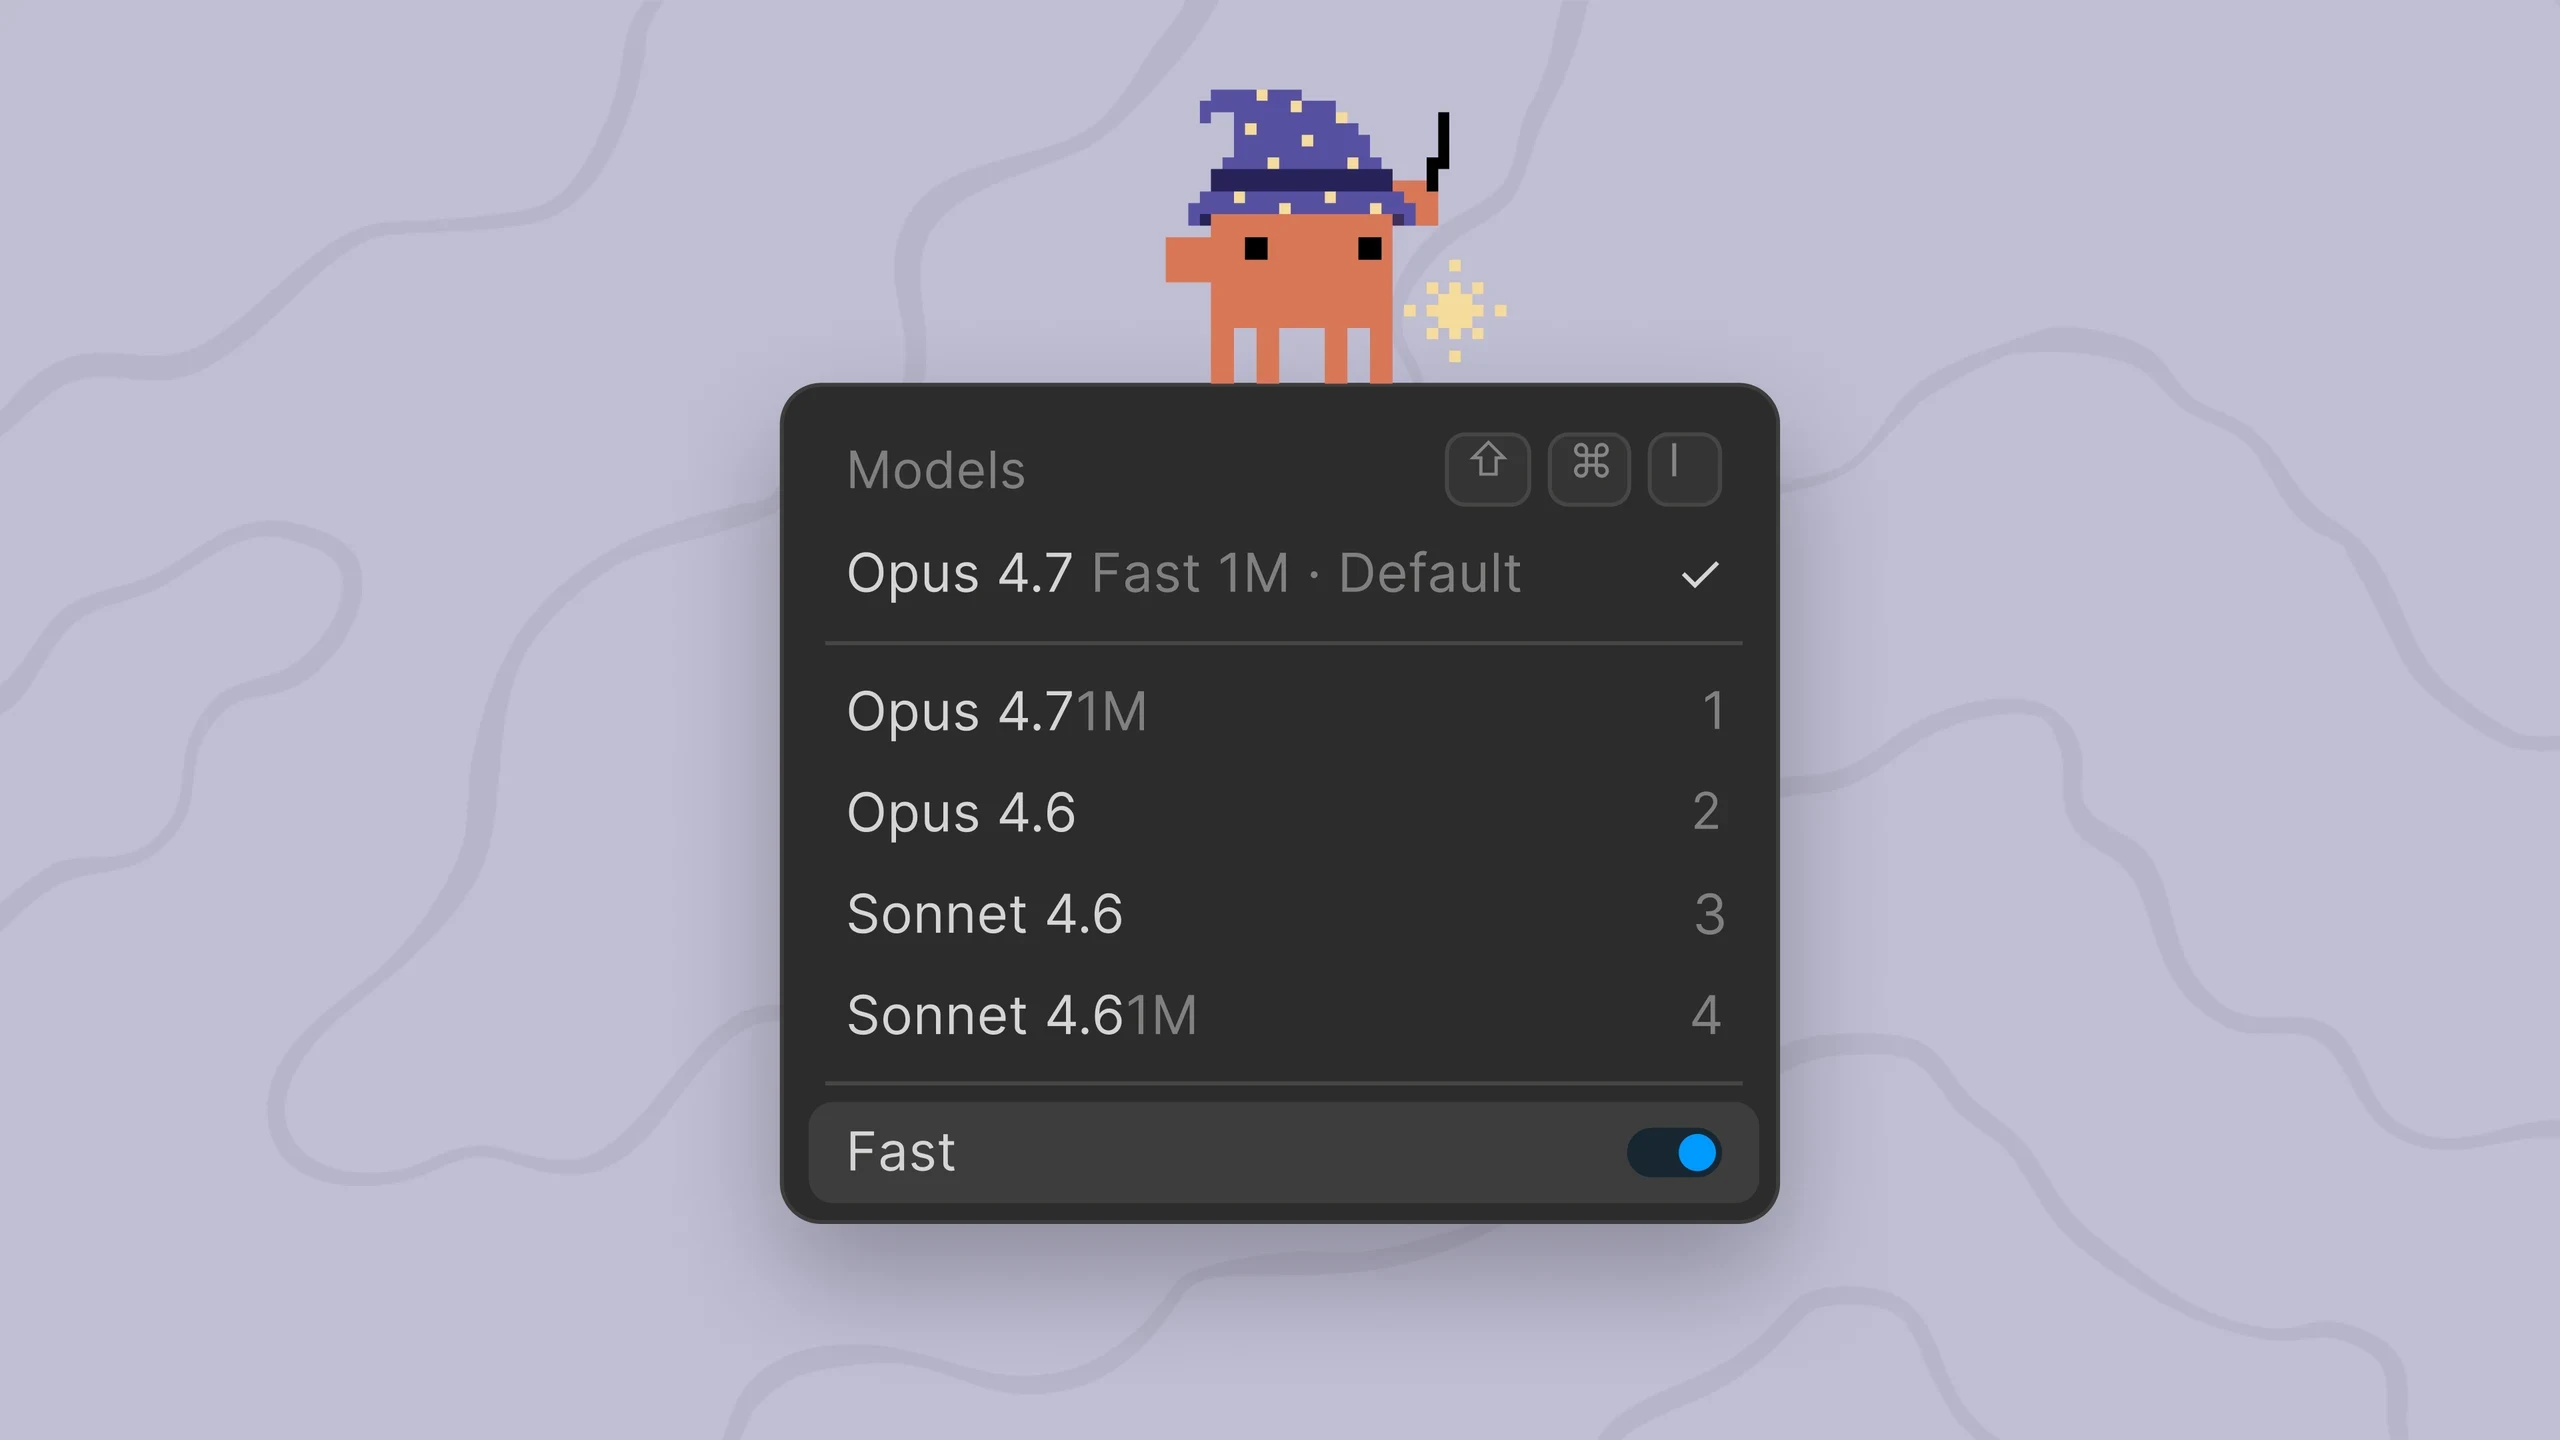Click the Models header label
Viewport: 2560px width, 1440px height.
[936, 470]
